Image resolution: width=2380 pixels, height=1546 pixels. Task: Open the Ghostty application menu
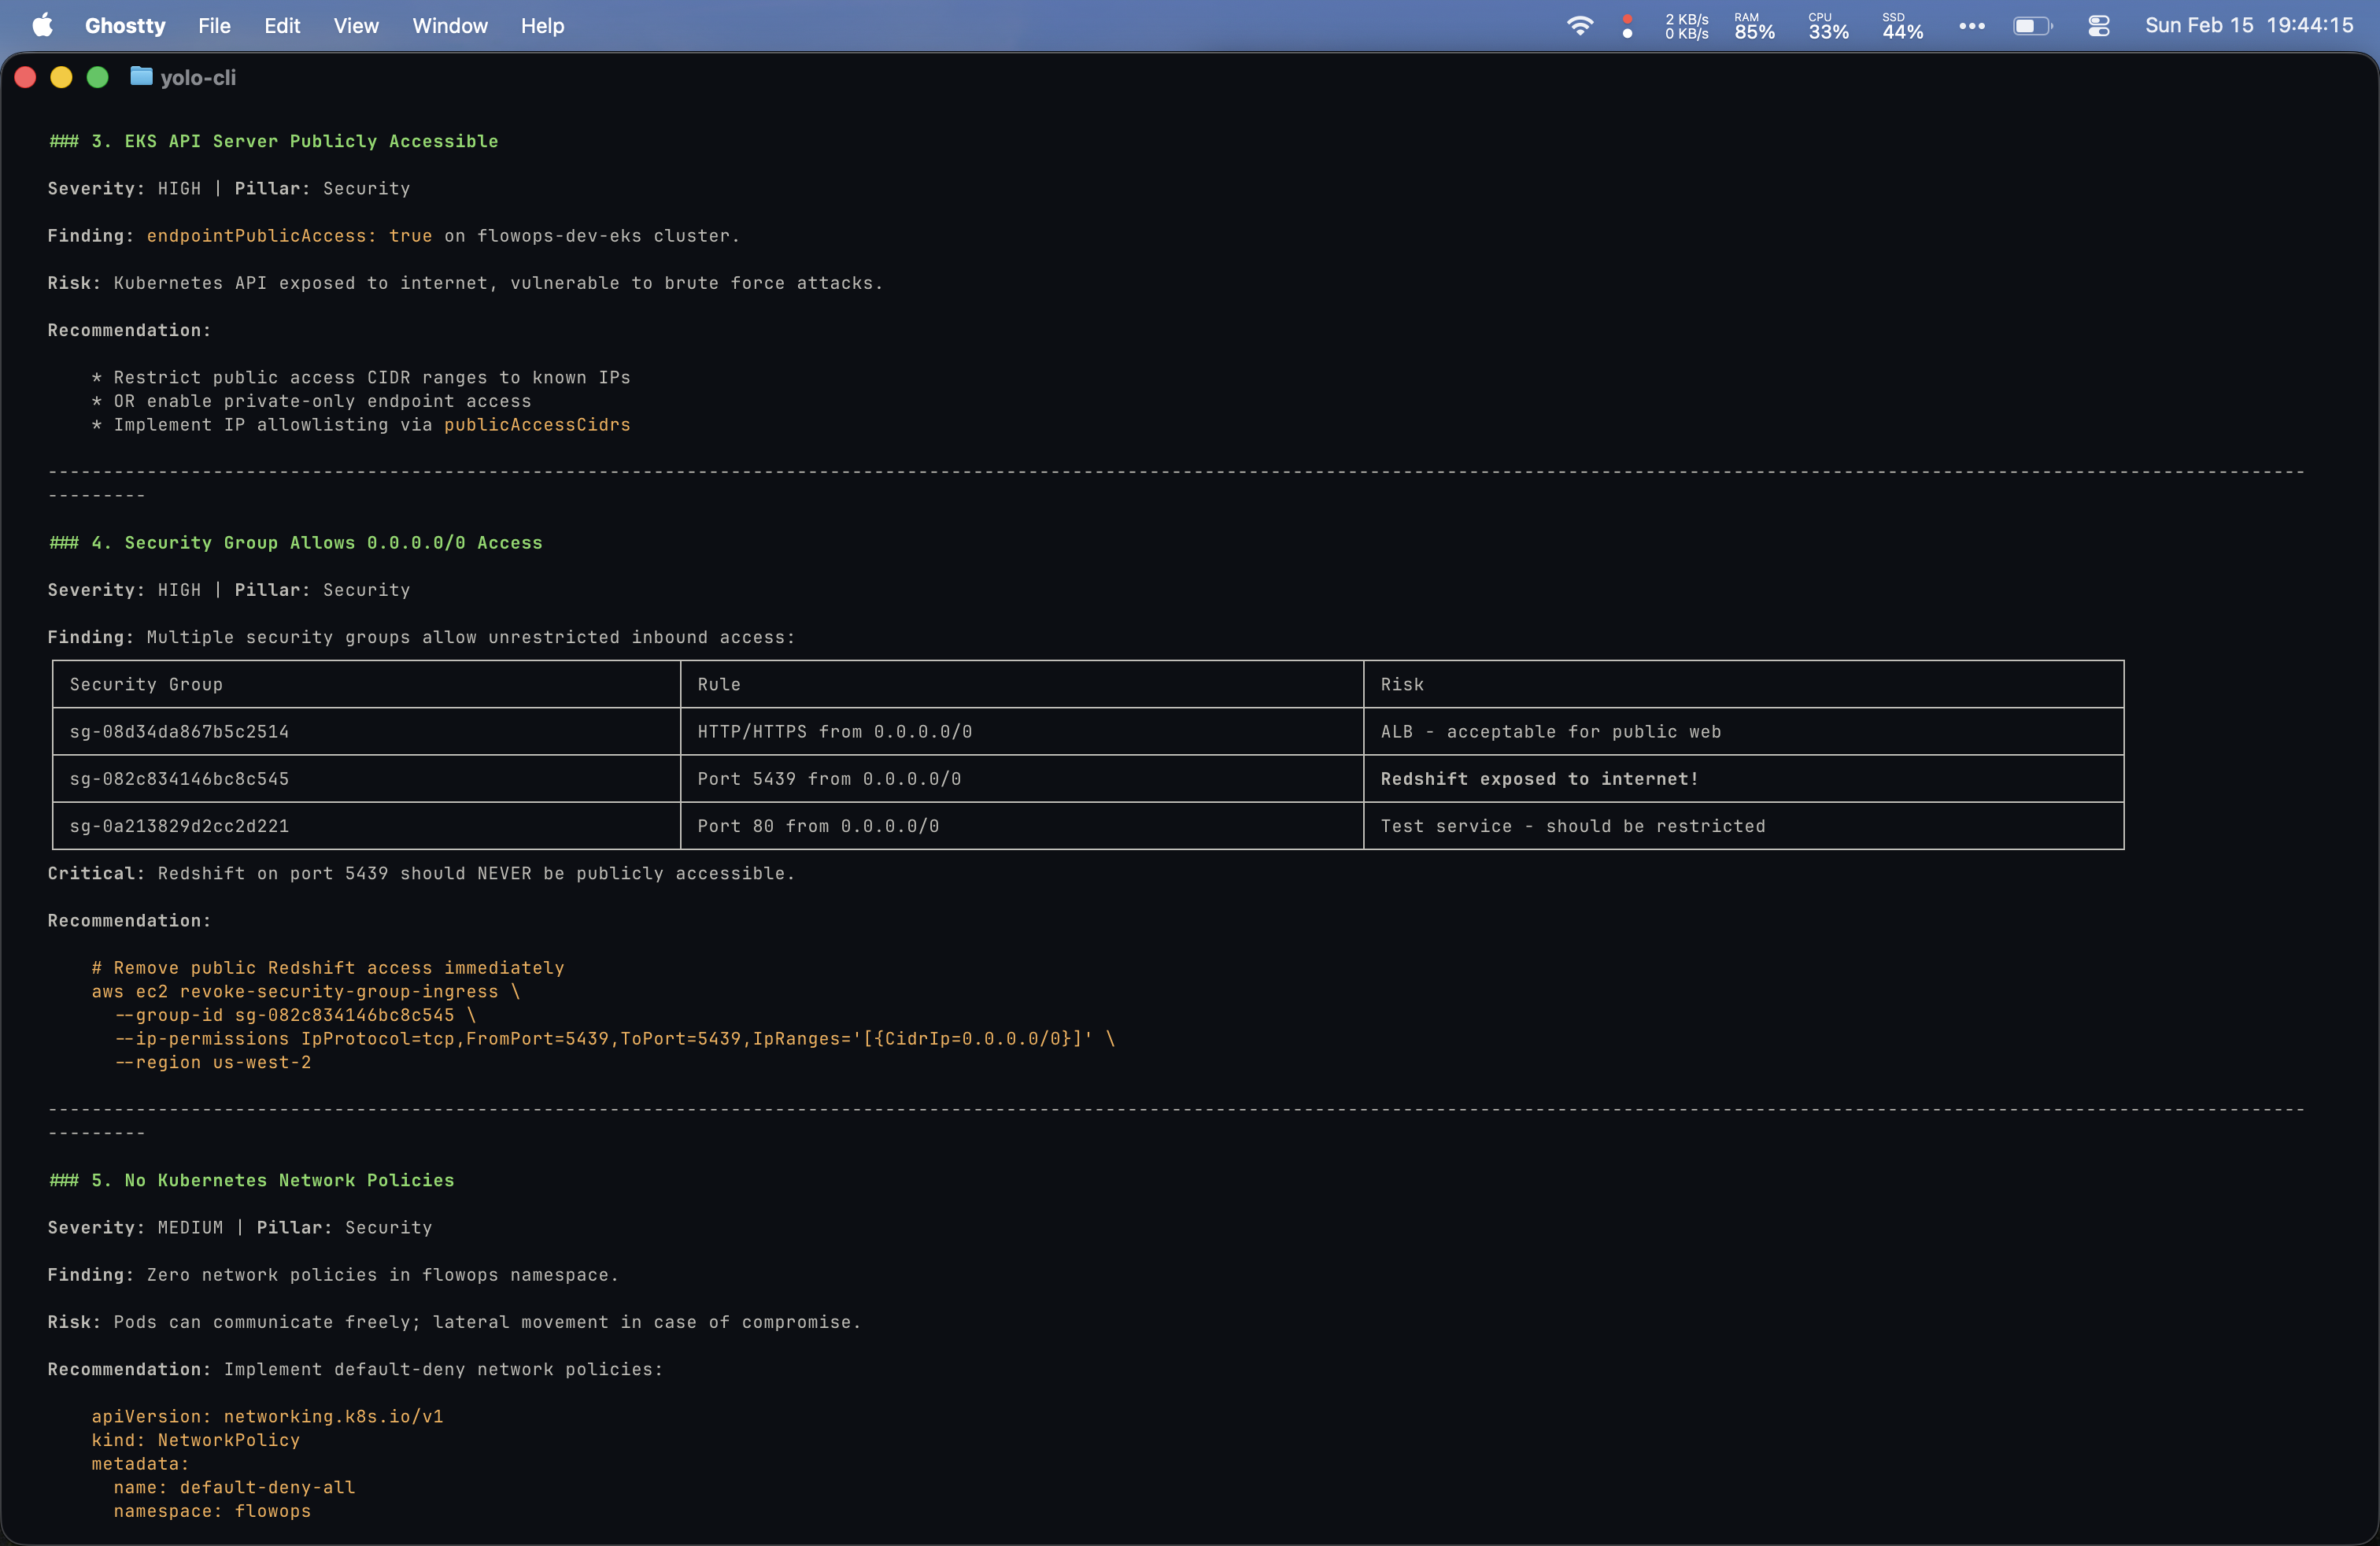(125, 25)
